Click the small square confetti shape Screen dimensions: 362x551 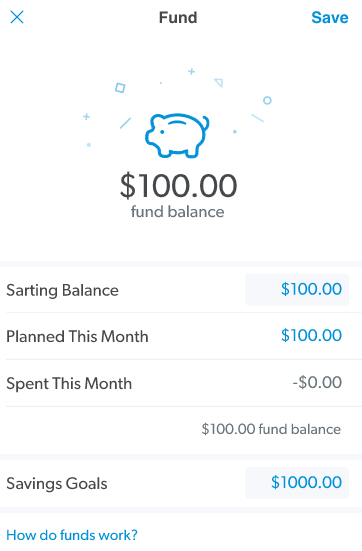[x=120, y=87]
